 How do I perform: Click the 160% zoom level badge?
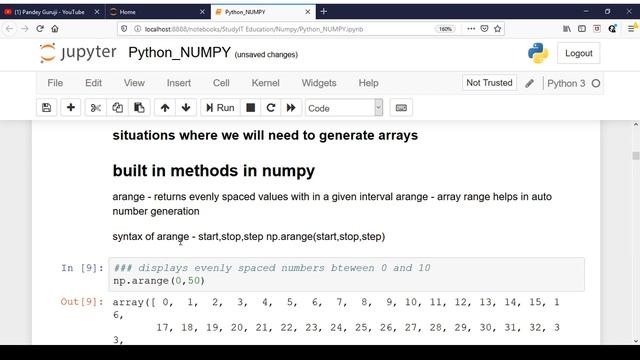pos(445,29)
